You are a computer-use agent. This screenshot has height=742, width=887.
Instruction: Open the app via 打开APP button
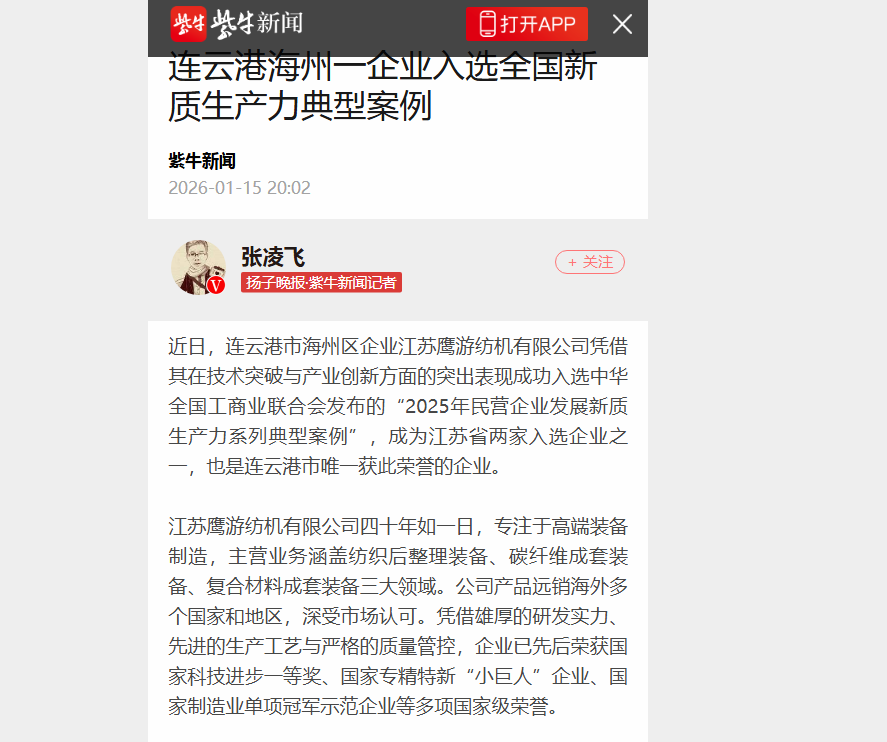(x=527, y=24)
